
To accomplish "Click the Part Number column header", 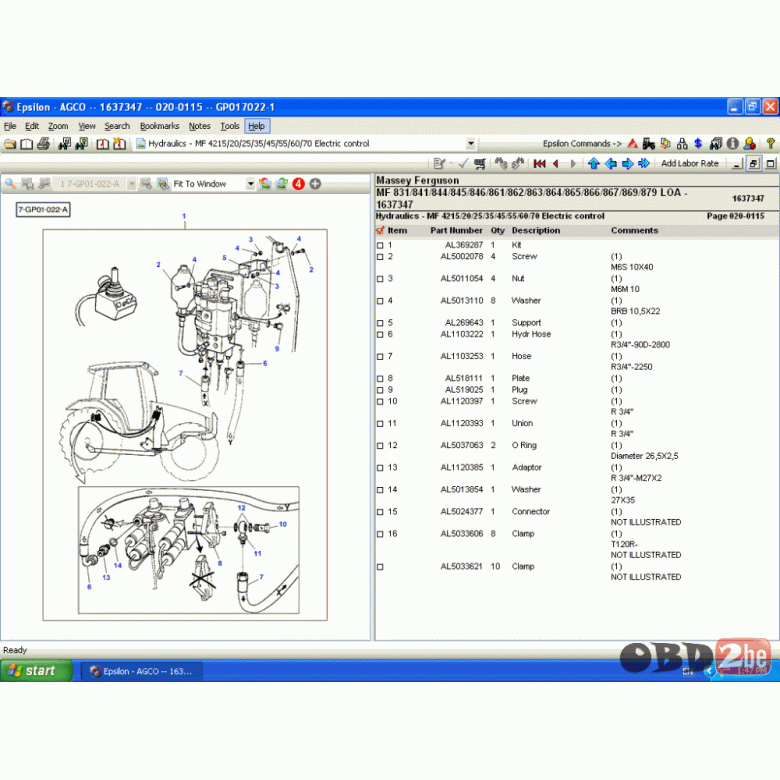I will pyautogui.click(x=456, y=230).
